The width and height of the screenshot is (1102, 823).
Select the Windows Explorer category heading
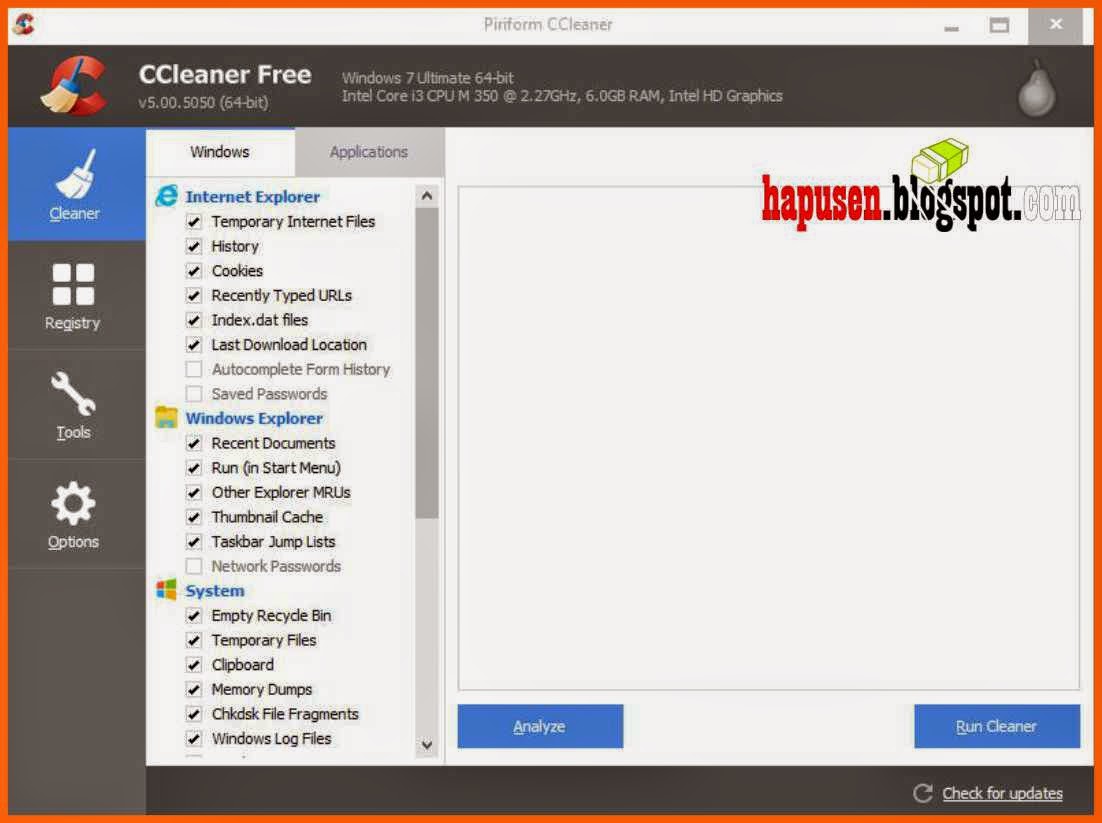(x=254, y=418)
